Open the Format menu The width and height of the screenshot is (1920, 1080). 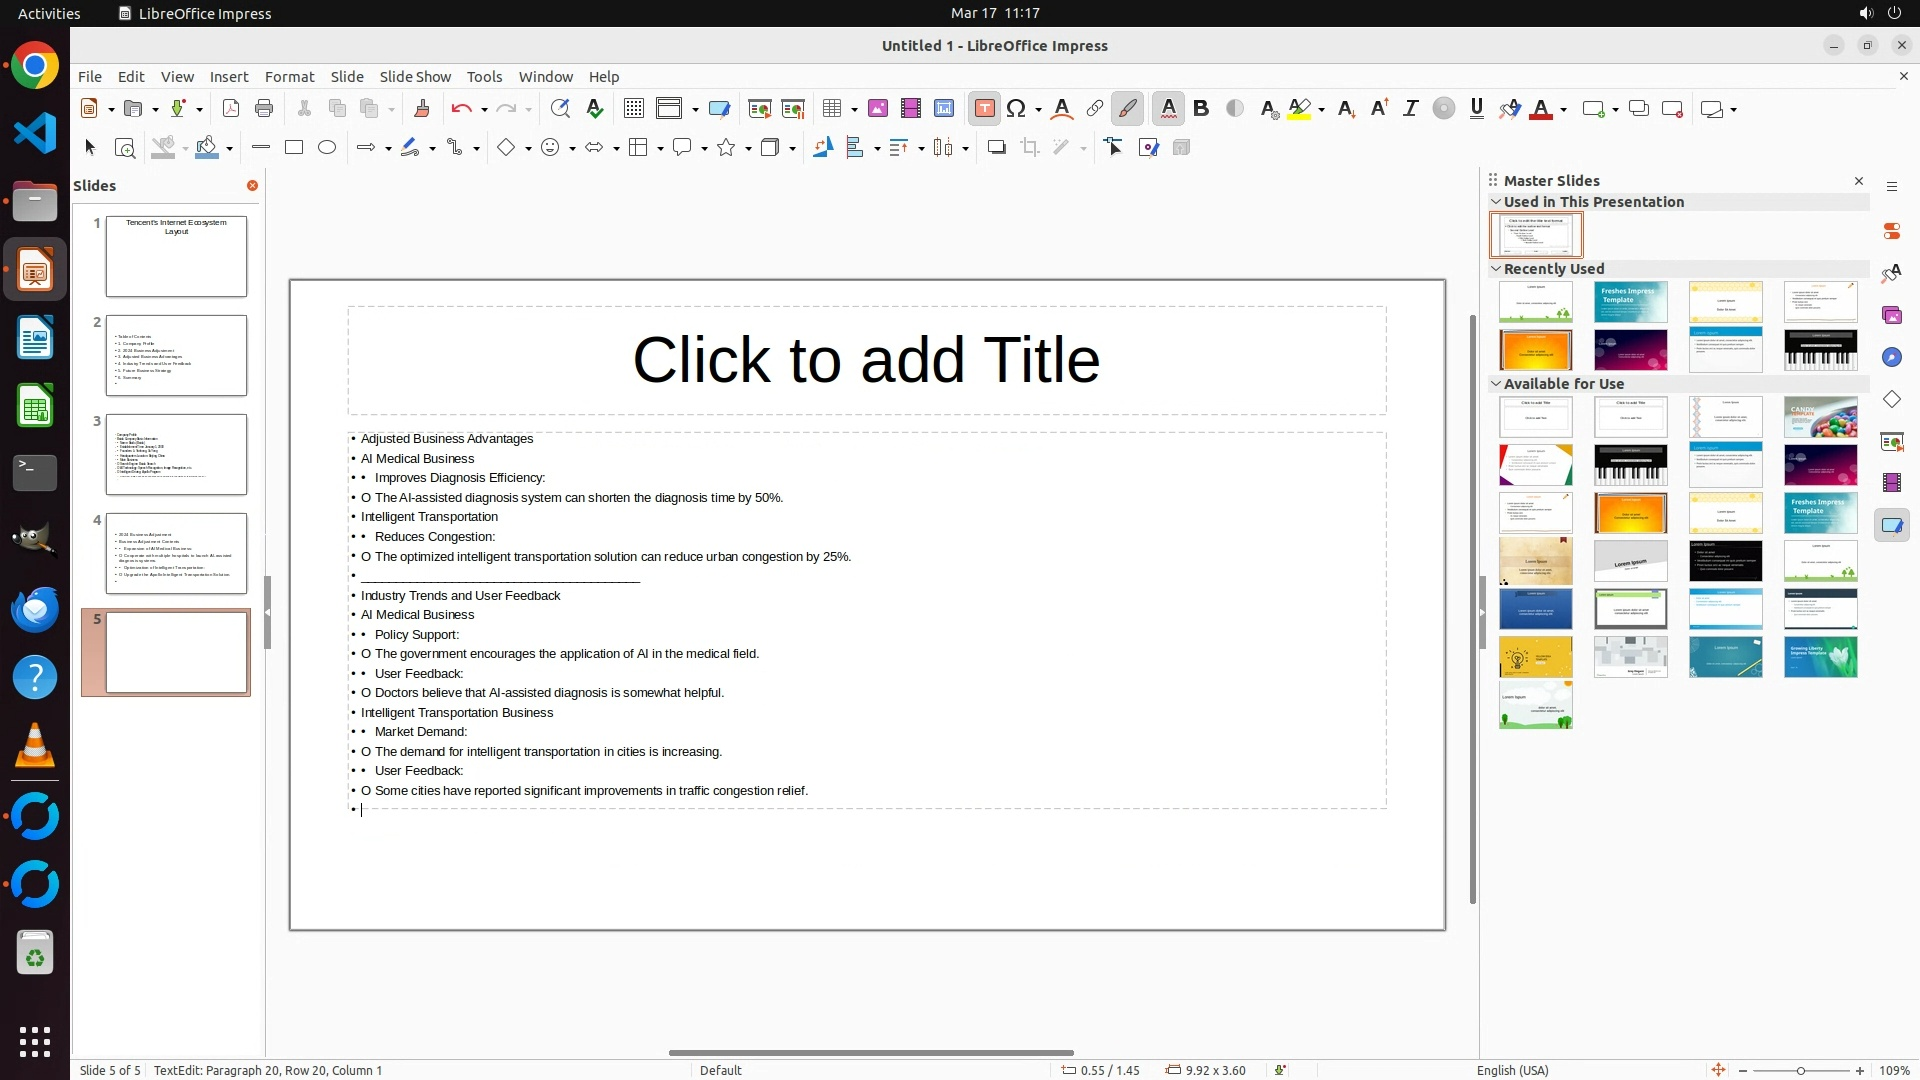point(289,77)
